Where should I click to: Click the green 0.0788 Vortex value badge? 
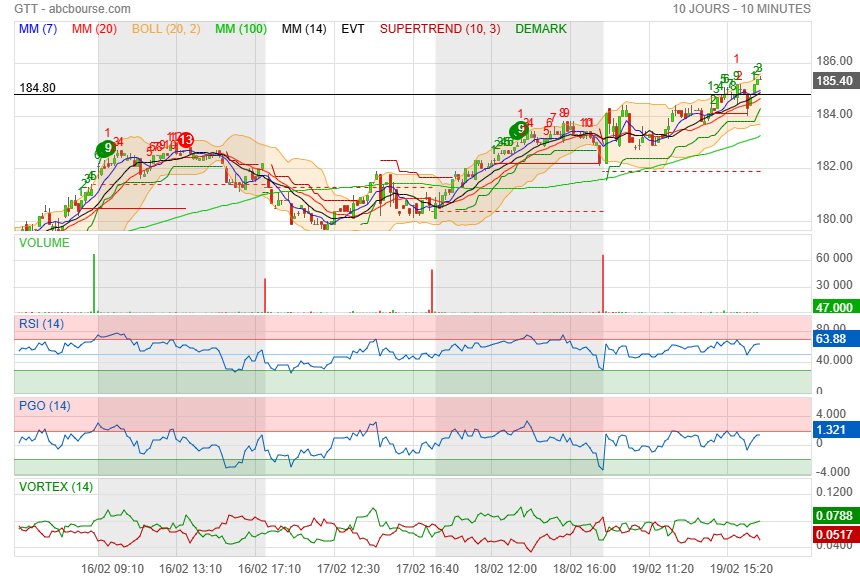834,517
